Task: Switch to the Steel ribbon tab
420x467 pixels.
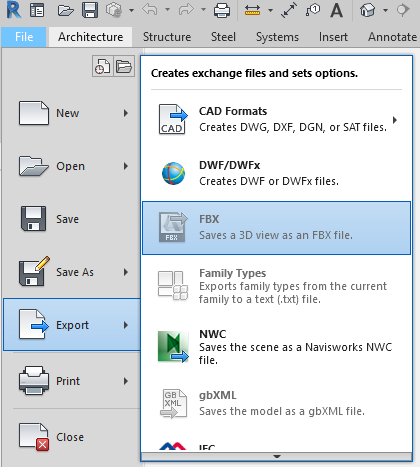Action: click(x=223, y=37)
